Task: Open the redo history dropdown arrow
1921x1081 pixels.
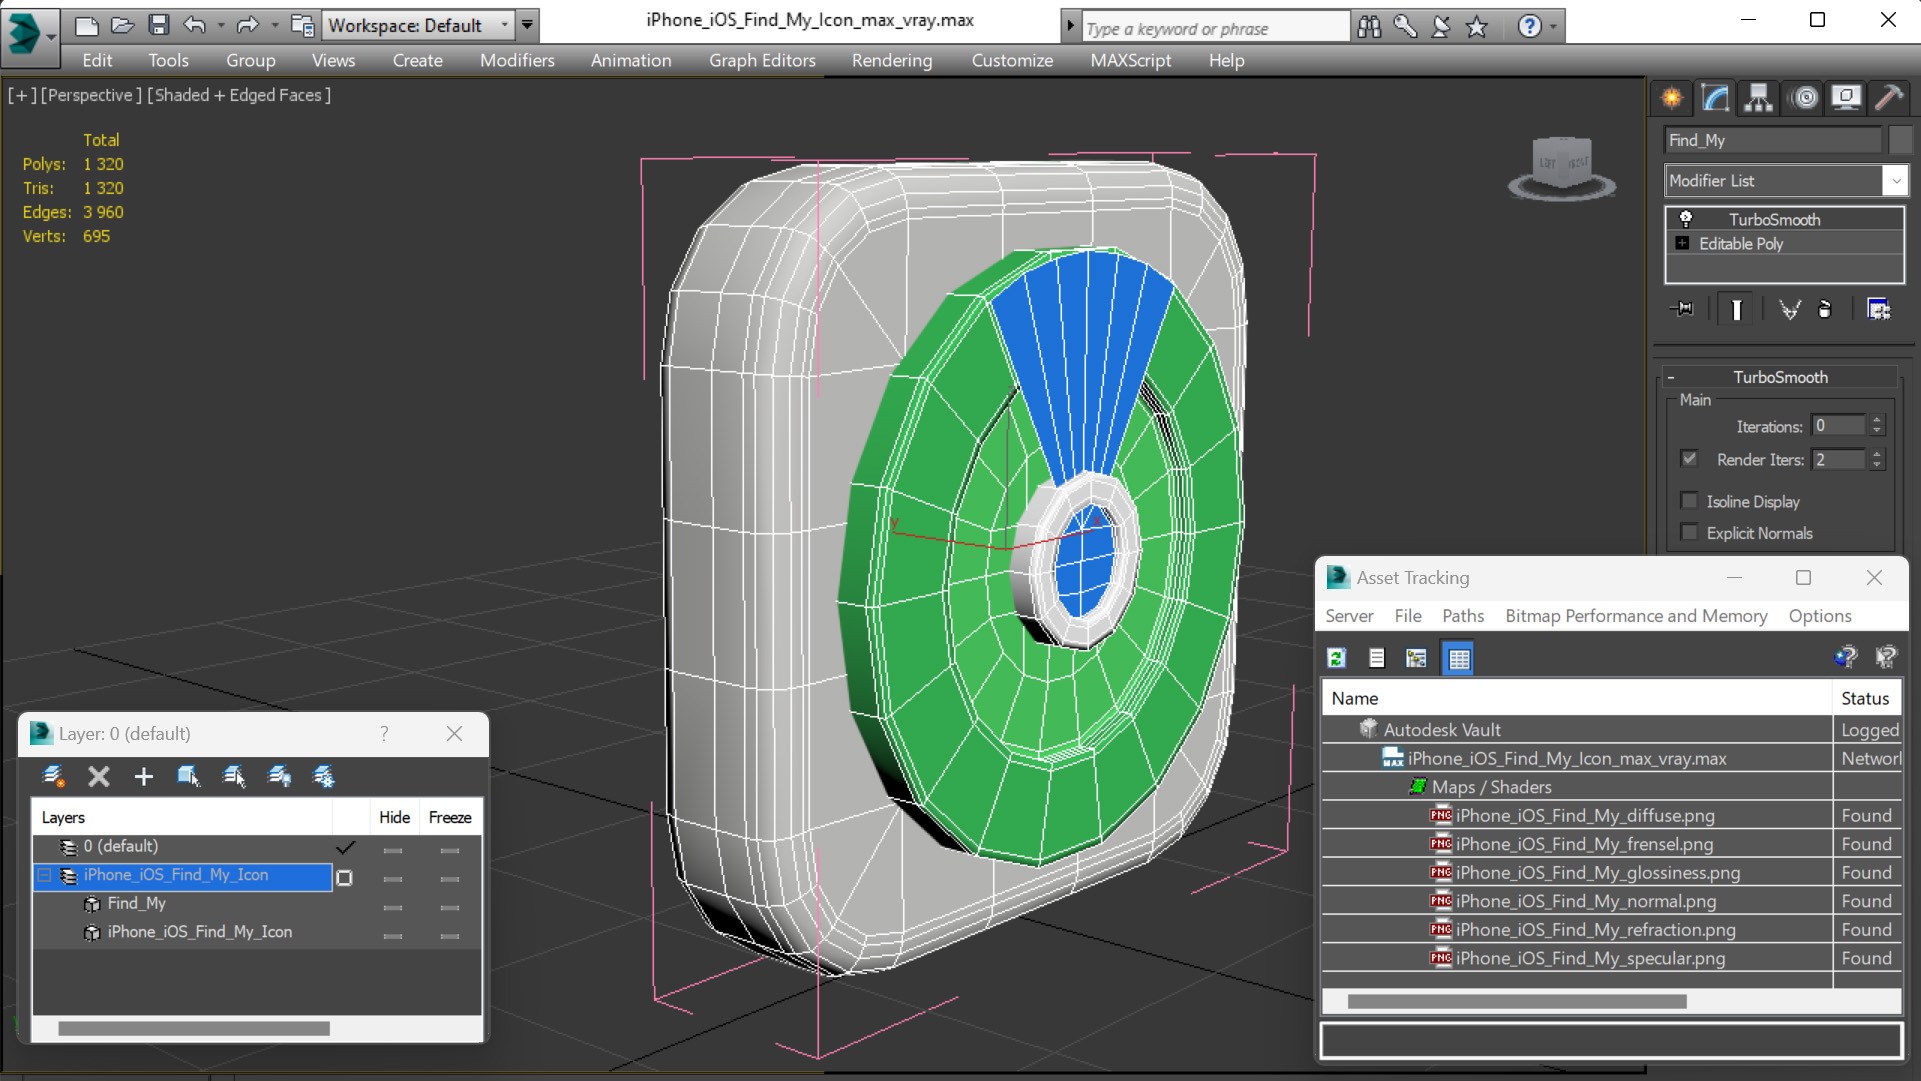Action: [x=274, y=25]
